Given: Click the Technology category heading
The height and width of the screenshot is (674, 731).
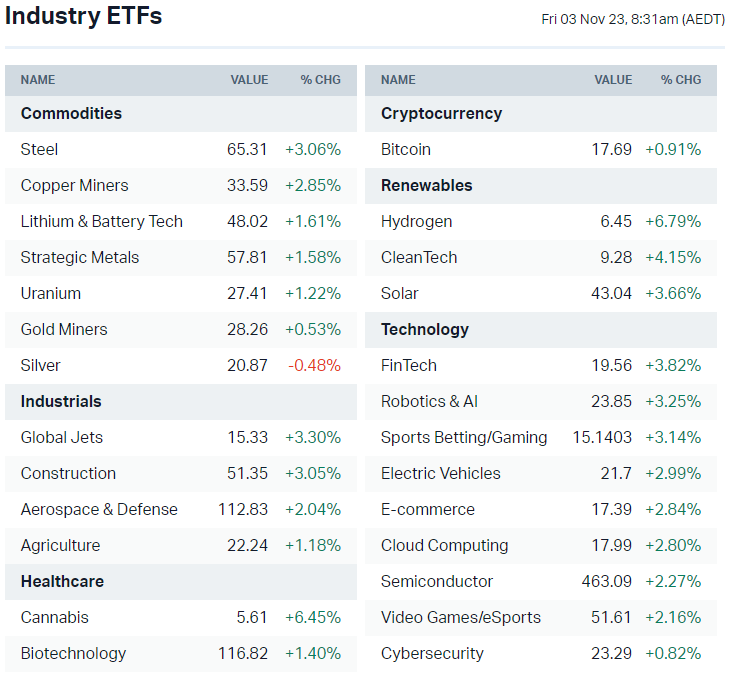Looking at the screenshot, I should click(425, 329).
